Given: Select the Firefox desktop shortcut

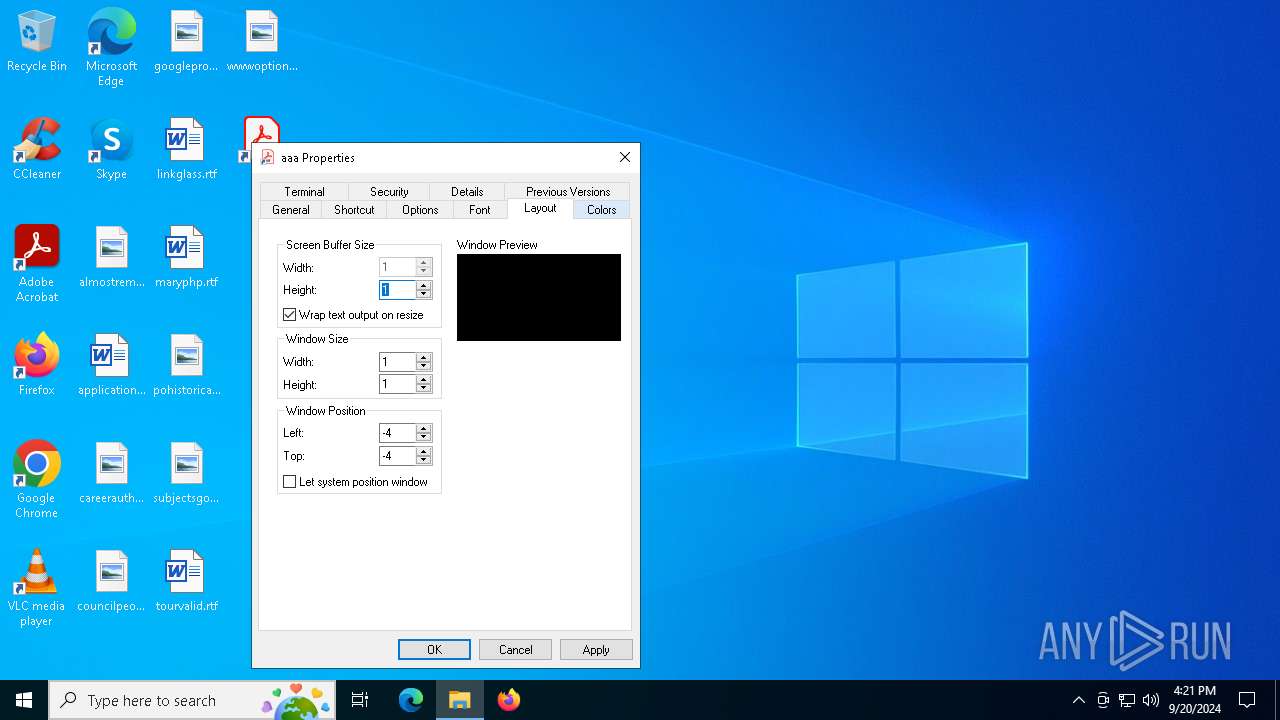Looking at the screenshot, I should (x=37, y=366).
